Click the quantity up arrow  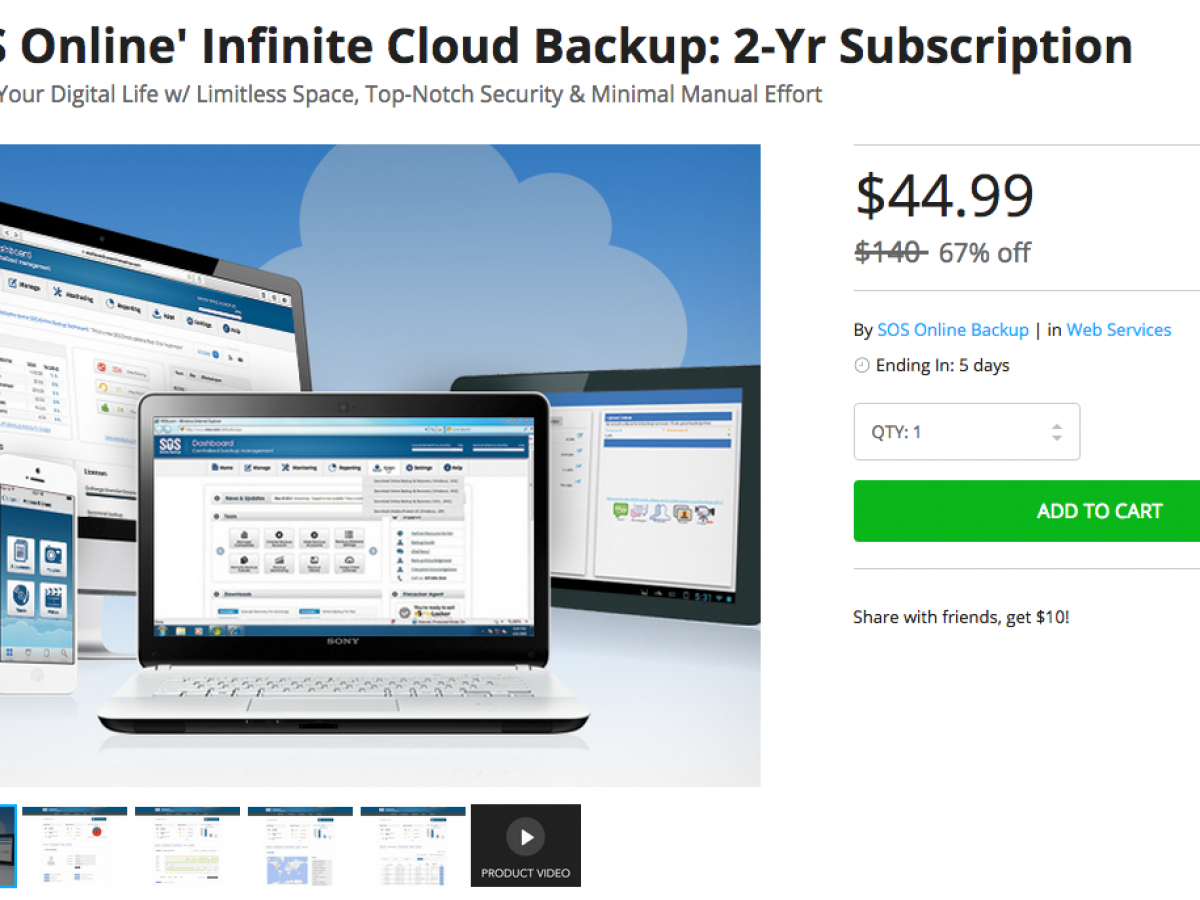click(1056, 426)
